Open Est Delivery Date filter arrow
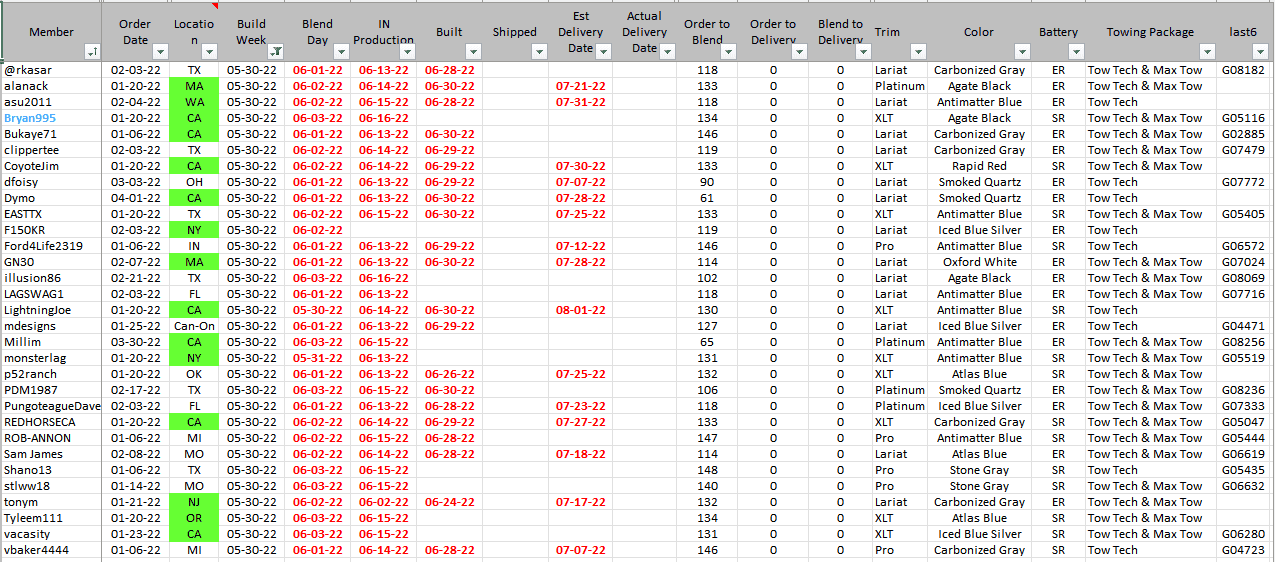 click(604, 52)
